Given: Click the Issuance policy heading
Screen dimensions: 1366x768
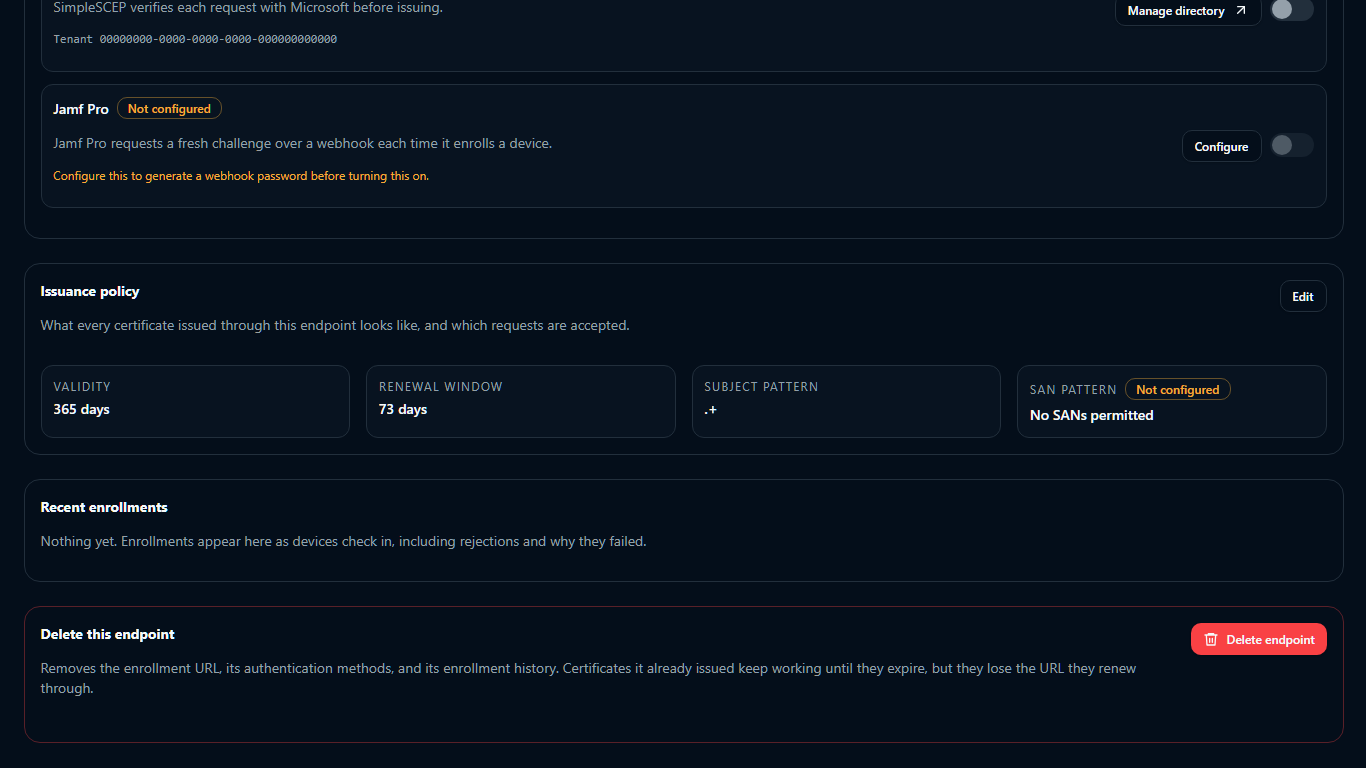Looking at the screenshot, I should pyautogui.click(x=90, y=291).
